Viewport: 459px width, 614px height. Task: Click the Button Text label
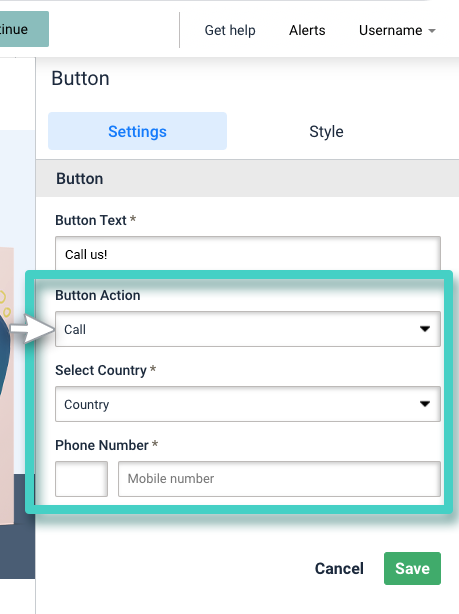[91, 220]
